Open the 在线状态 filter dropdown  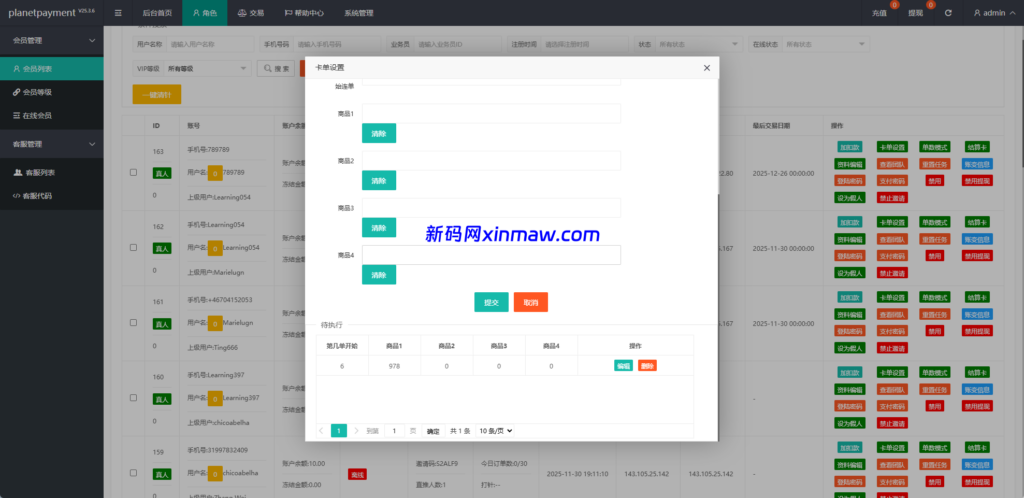[826, 44]
